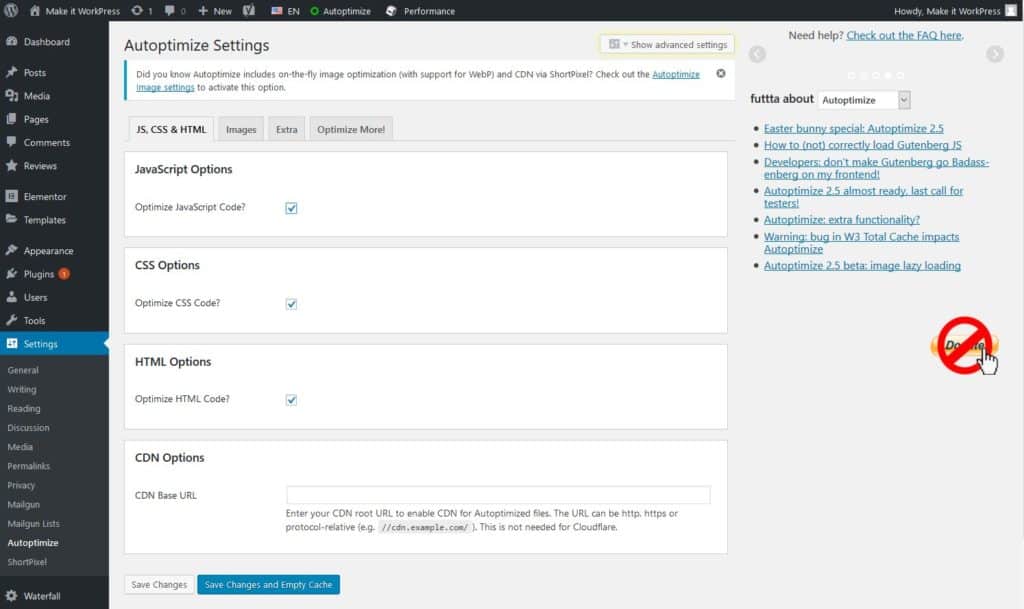Click Save Changes and Empty Cache
The image size is (1024, 609).
click(268, 585)
